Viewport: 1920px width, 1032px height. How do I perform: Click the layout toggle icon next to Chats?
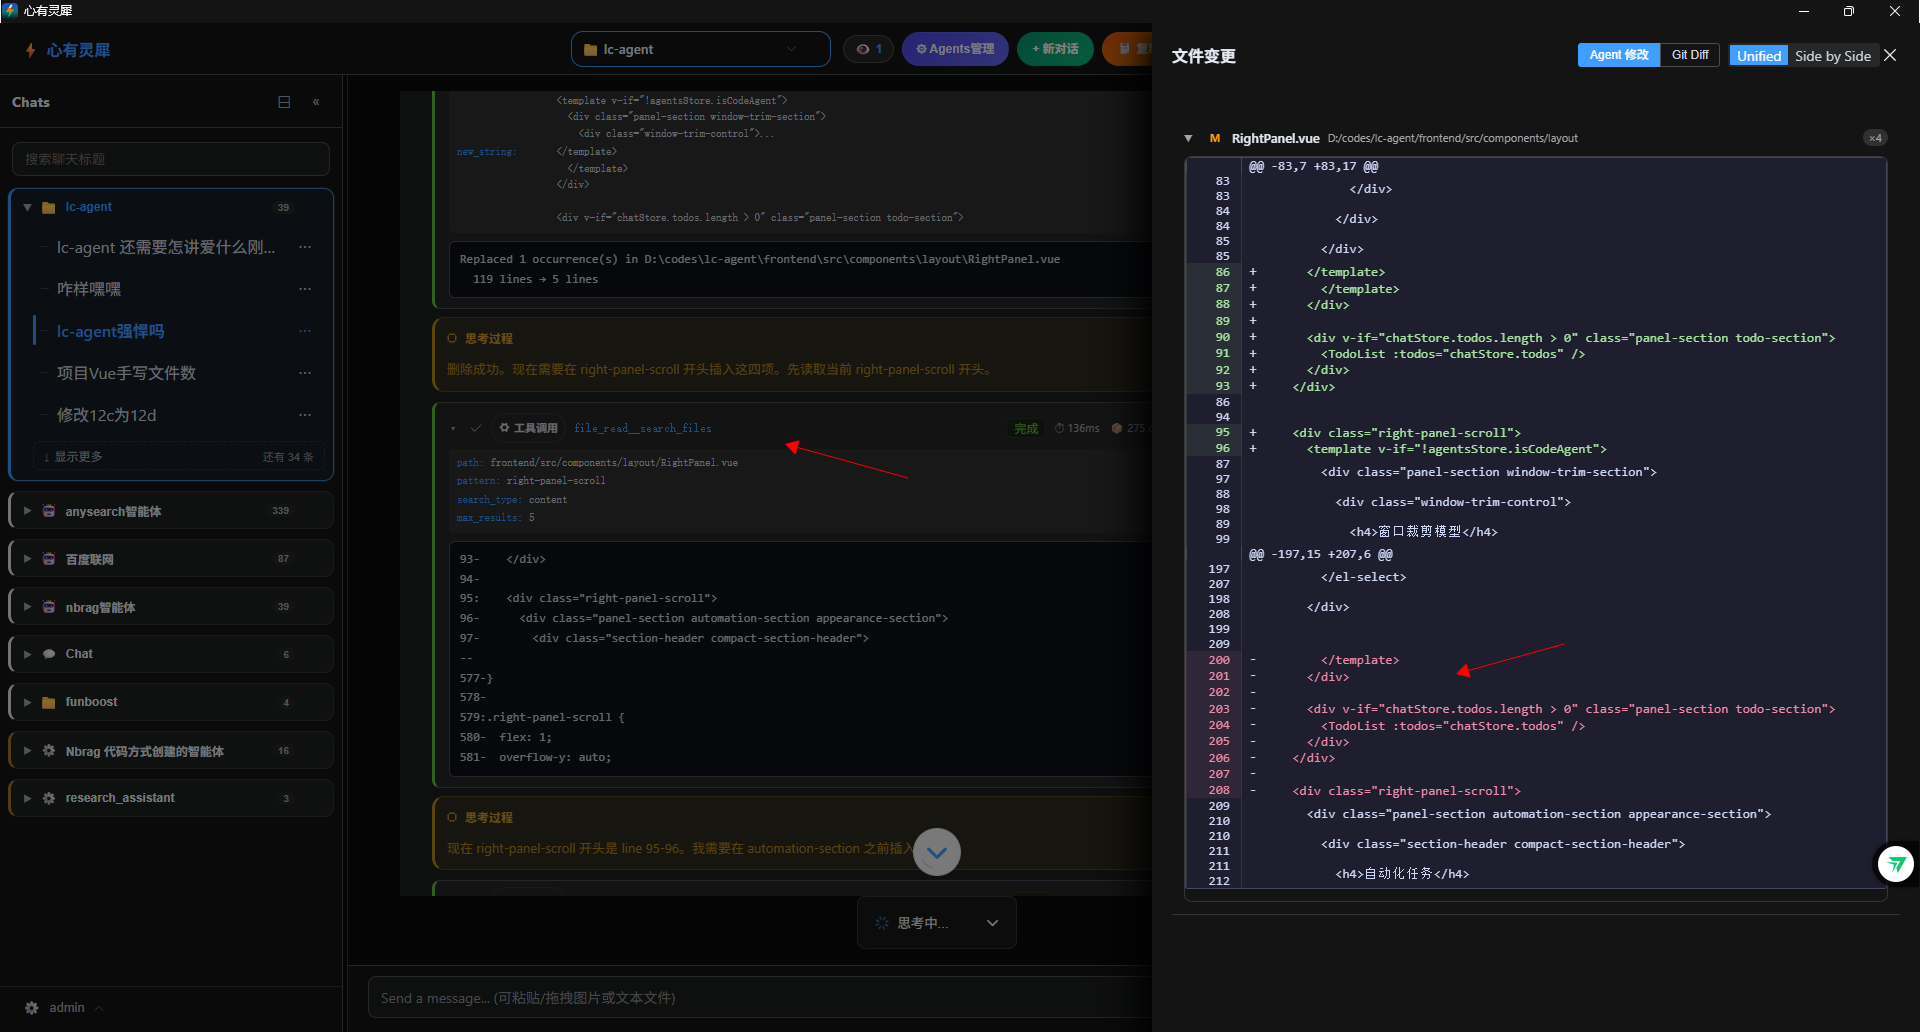point(284,102)
